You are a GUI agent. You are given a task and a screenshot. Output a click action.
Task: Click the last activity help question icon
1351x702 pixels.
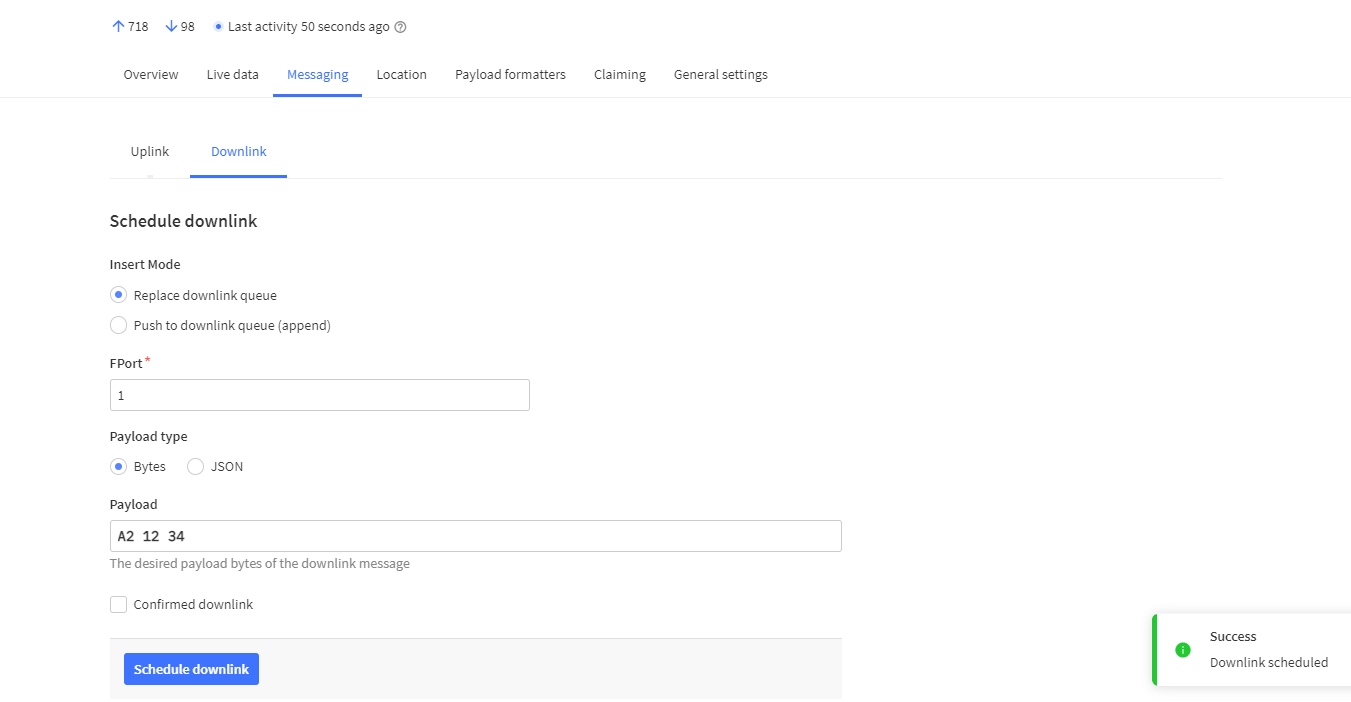pyautogui.click(x=401, y=27)
